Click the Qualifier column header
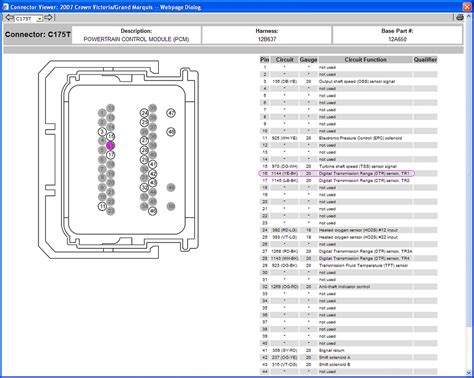 pos(425,60)
